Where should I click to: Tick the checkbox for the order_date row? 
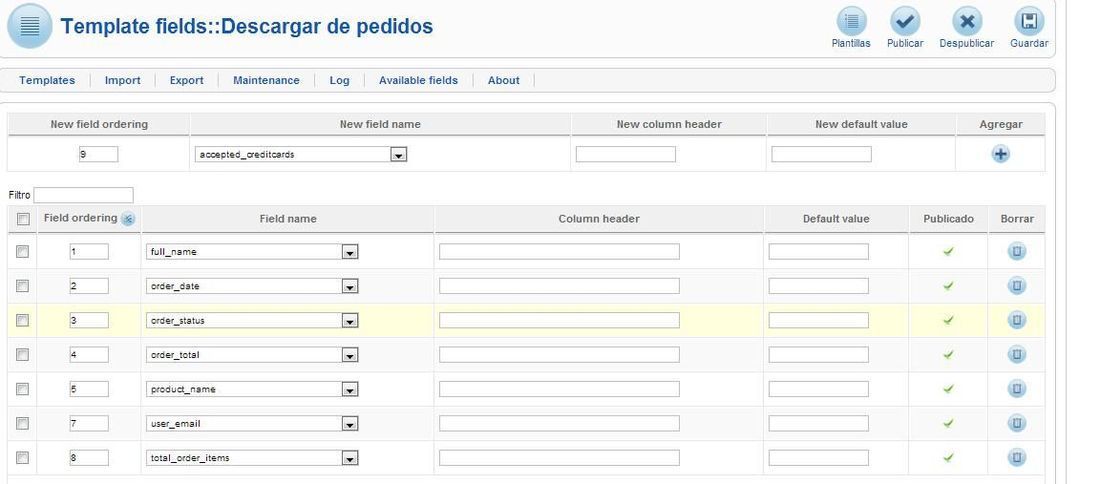(x=22, y=285)
